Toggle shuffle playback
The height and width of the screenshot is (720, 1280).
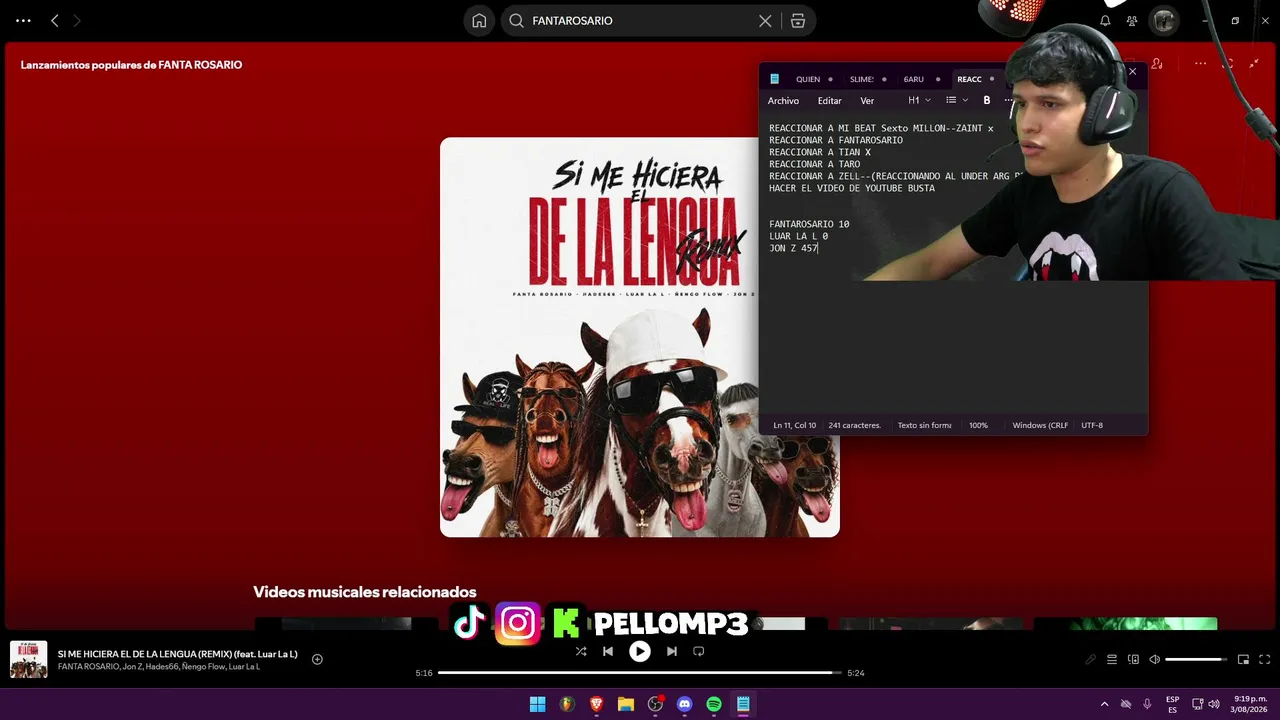(x=581, y=651)
